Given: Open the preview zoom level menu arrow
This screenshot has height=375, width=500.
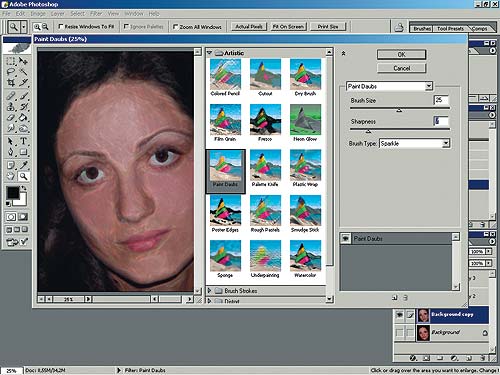Looking at the screenshot, I should click(88, 299).
